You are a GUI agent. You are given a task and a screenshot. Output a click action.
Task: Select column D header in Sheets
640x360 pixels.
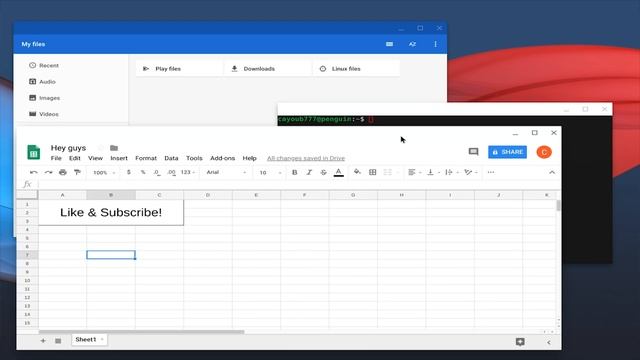[x=208, y=195]
